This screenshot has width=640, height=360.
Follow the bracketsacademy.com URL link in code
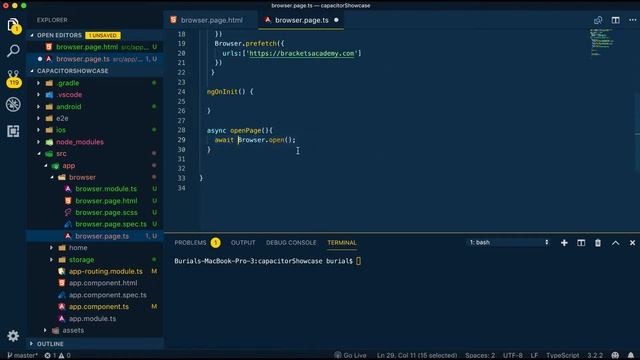[x=302, y=53]
